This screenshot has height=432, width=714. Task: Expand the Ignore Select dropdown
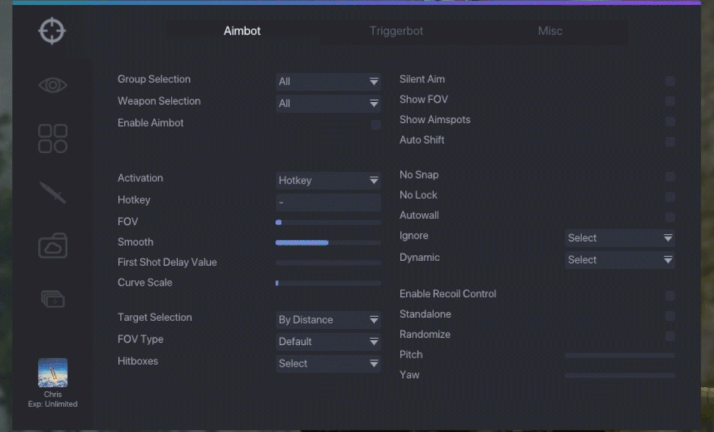click(x=620, y=238)
